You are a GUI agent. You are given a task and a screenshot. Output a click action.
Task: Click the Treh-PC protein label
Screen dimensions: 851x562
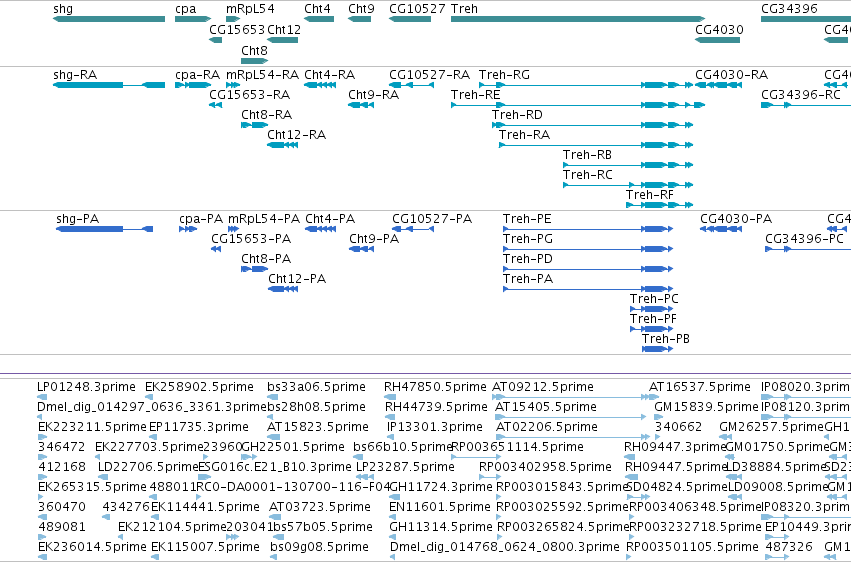654,299
